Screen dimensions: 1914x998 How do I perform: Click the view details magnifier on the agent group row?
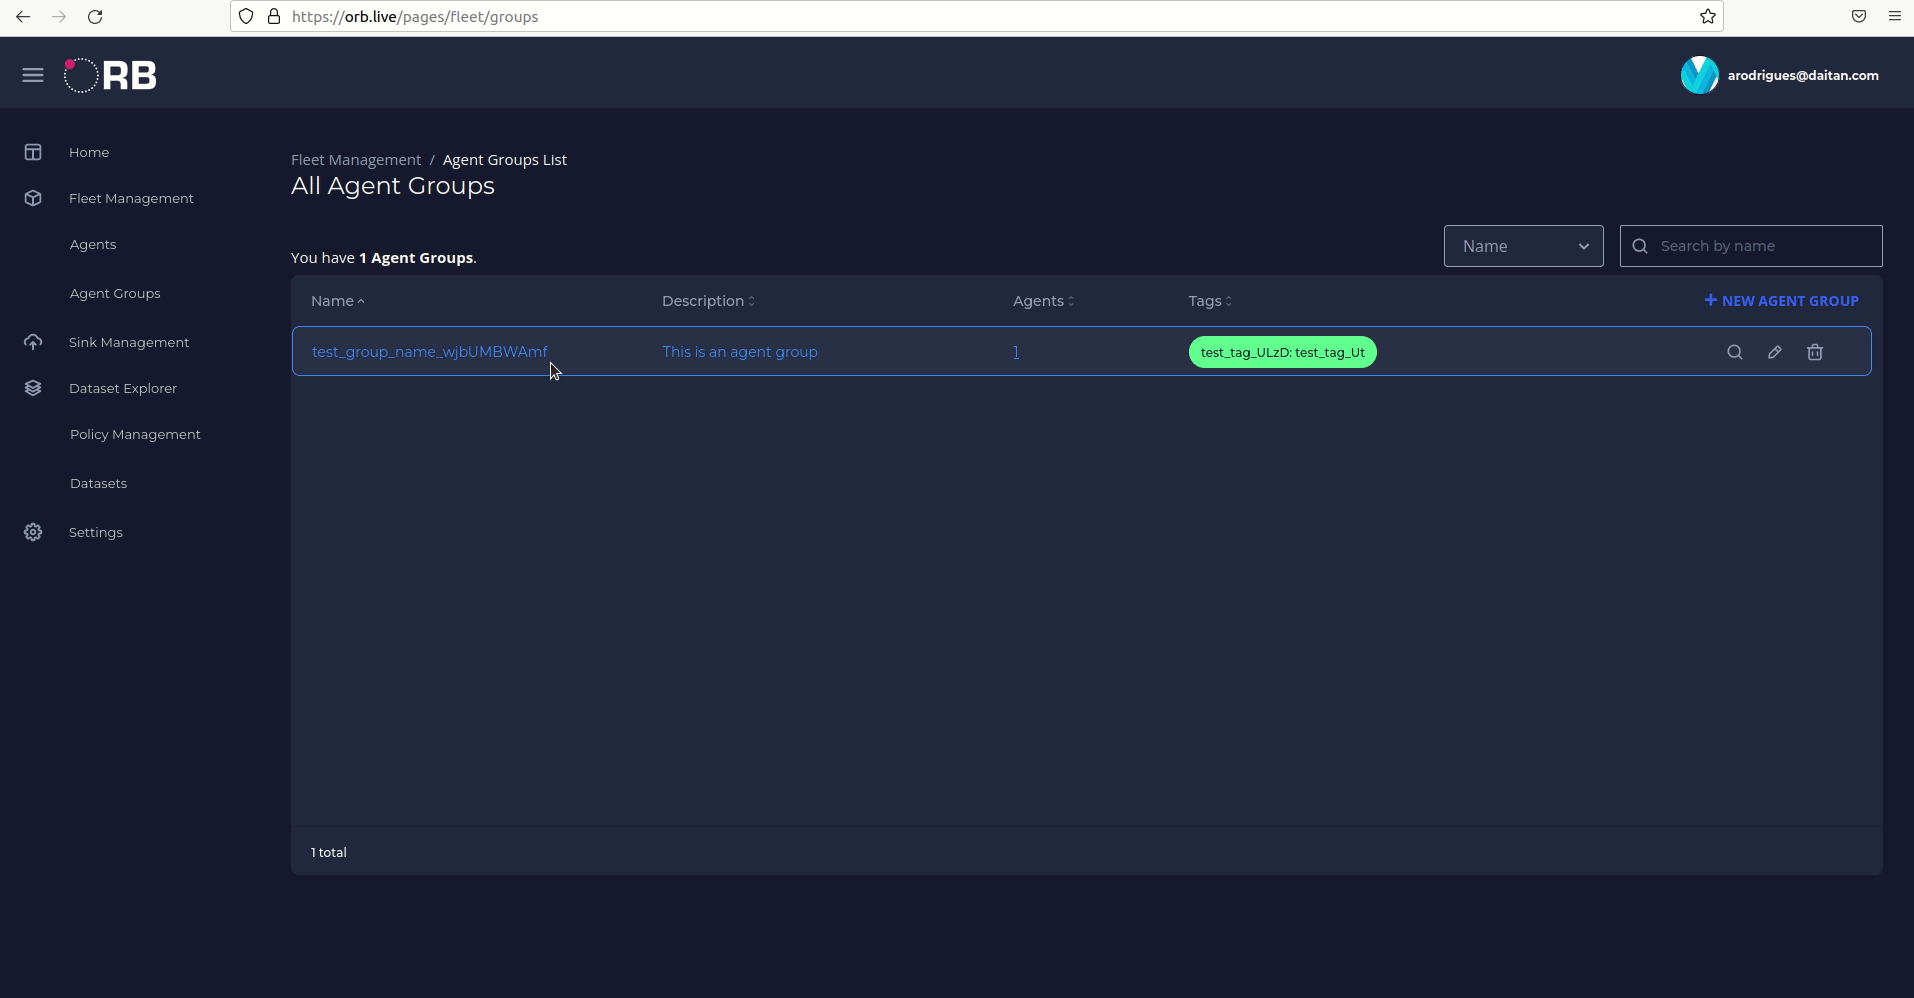point(1735,352)
